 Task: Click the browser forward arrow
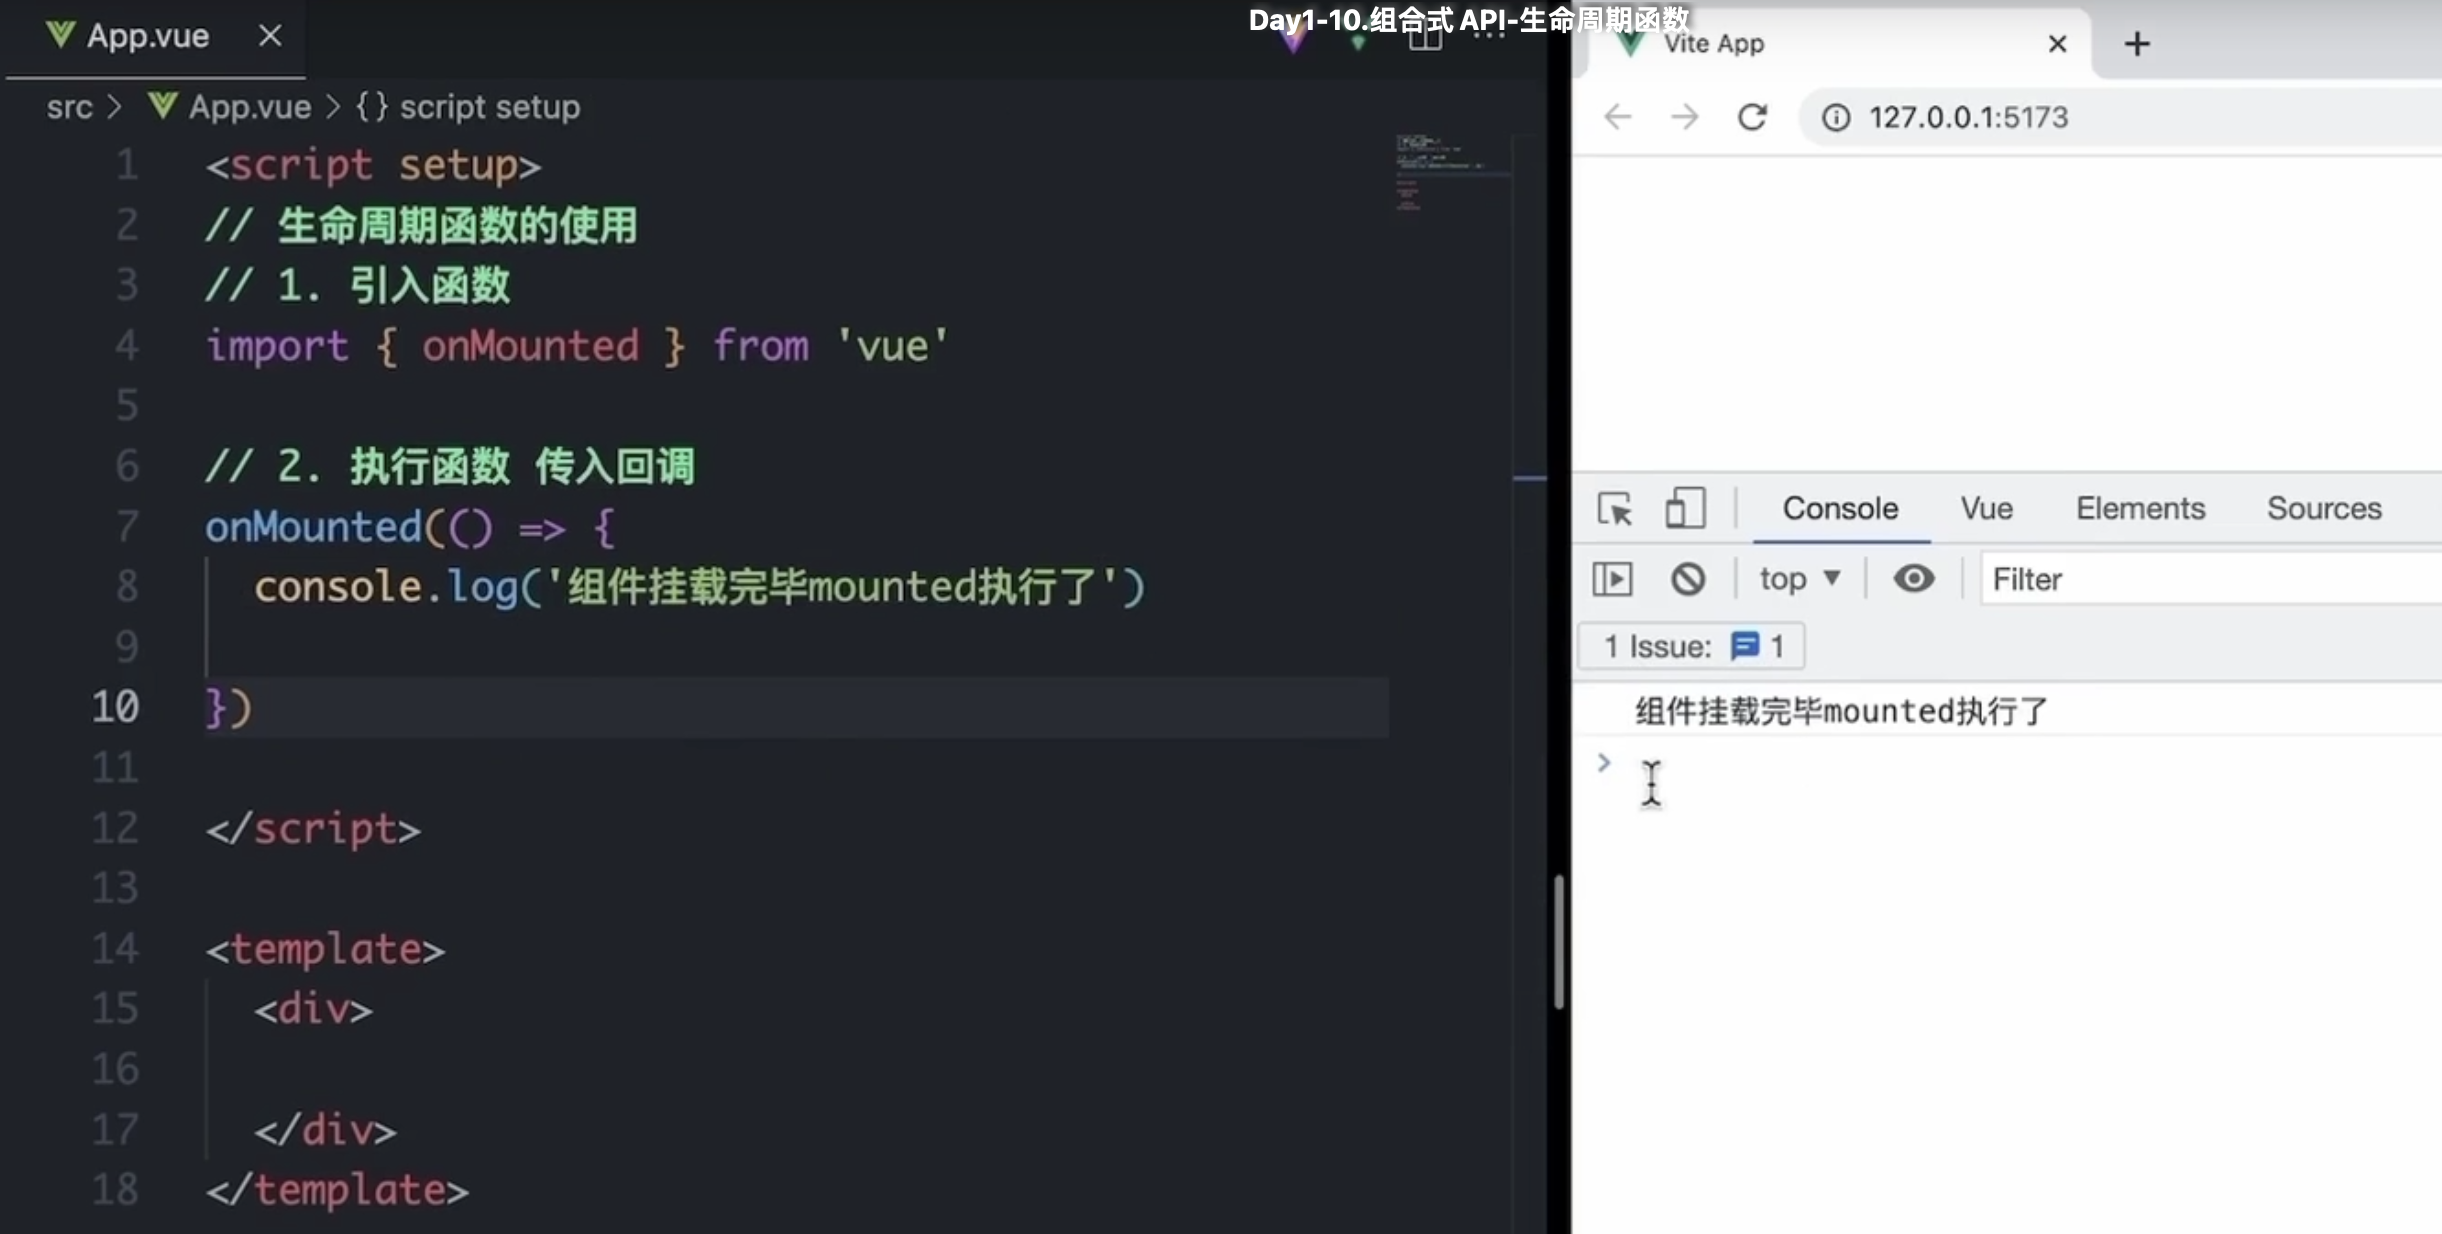(1685, 117)
